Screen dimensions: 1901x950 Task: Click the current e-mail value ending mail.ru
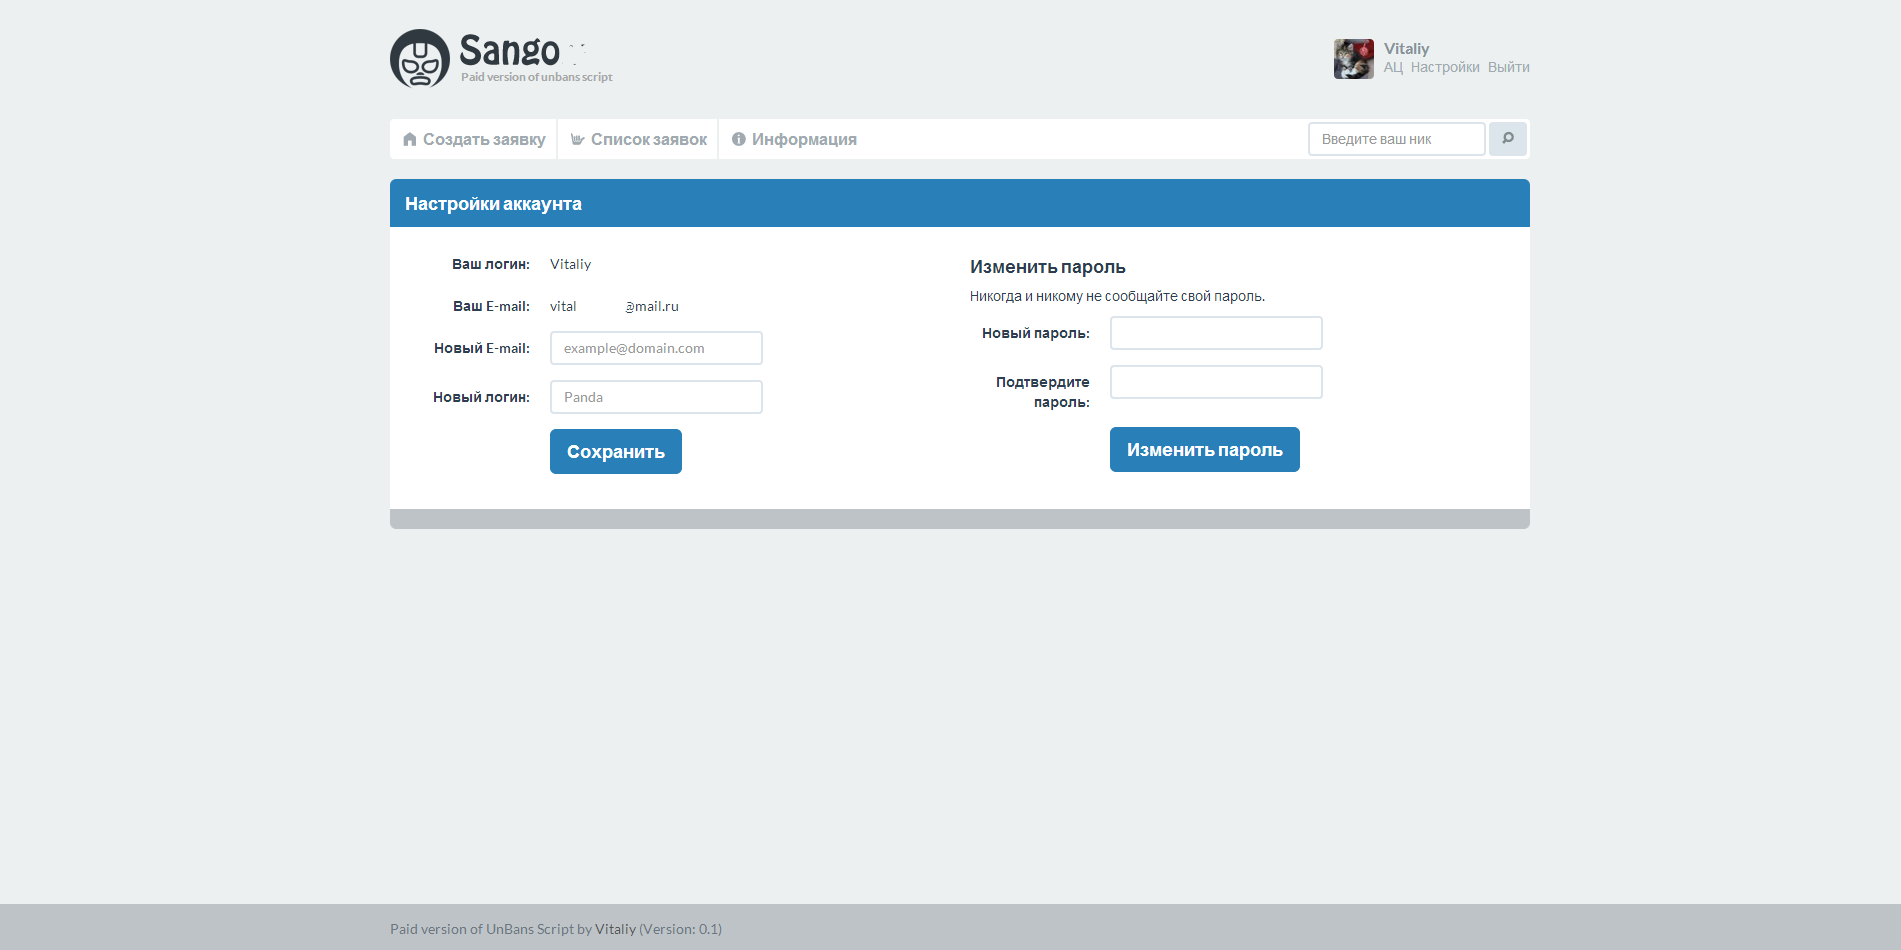614,306
